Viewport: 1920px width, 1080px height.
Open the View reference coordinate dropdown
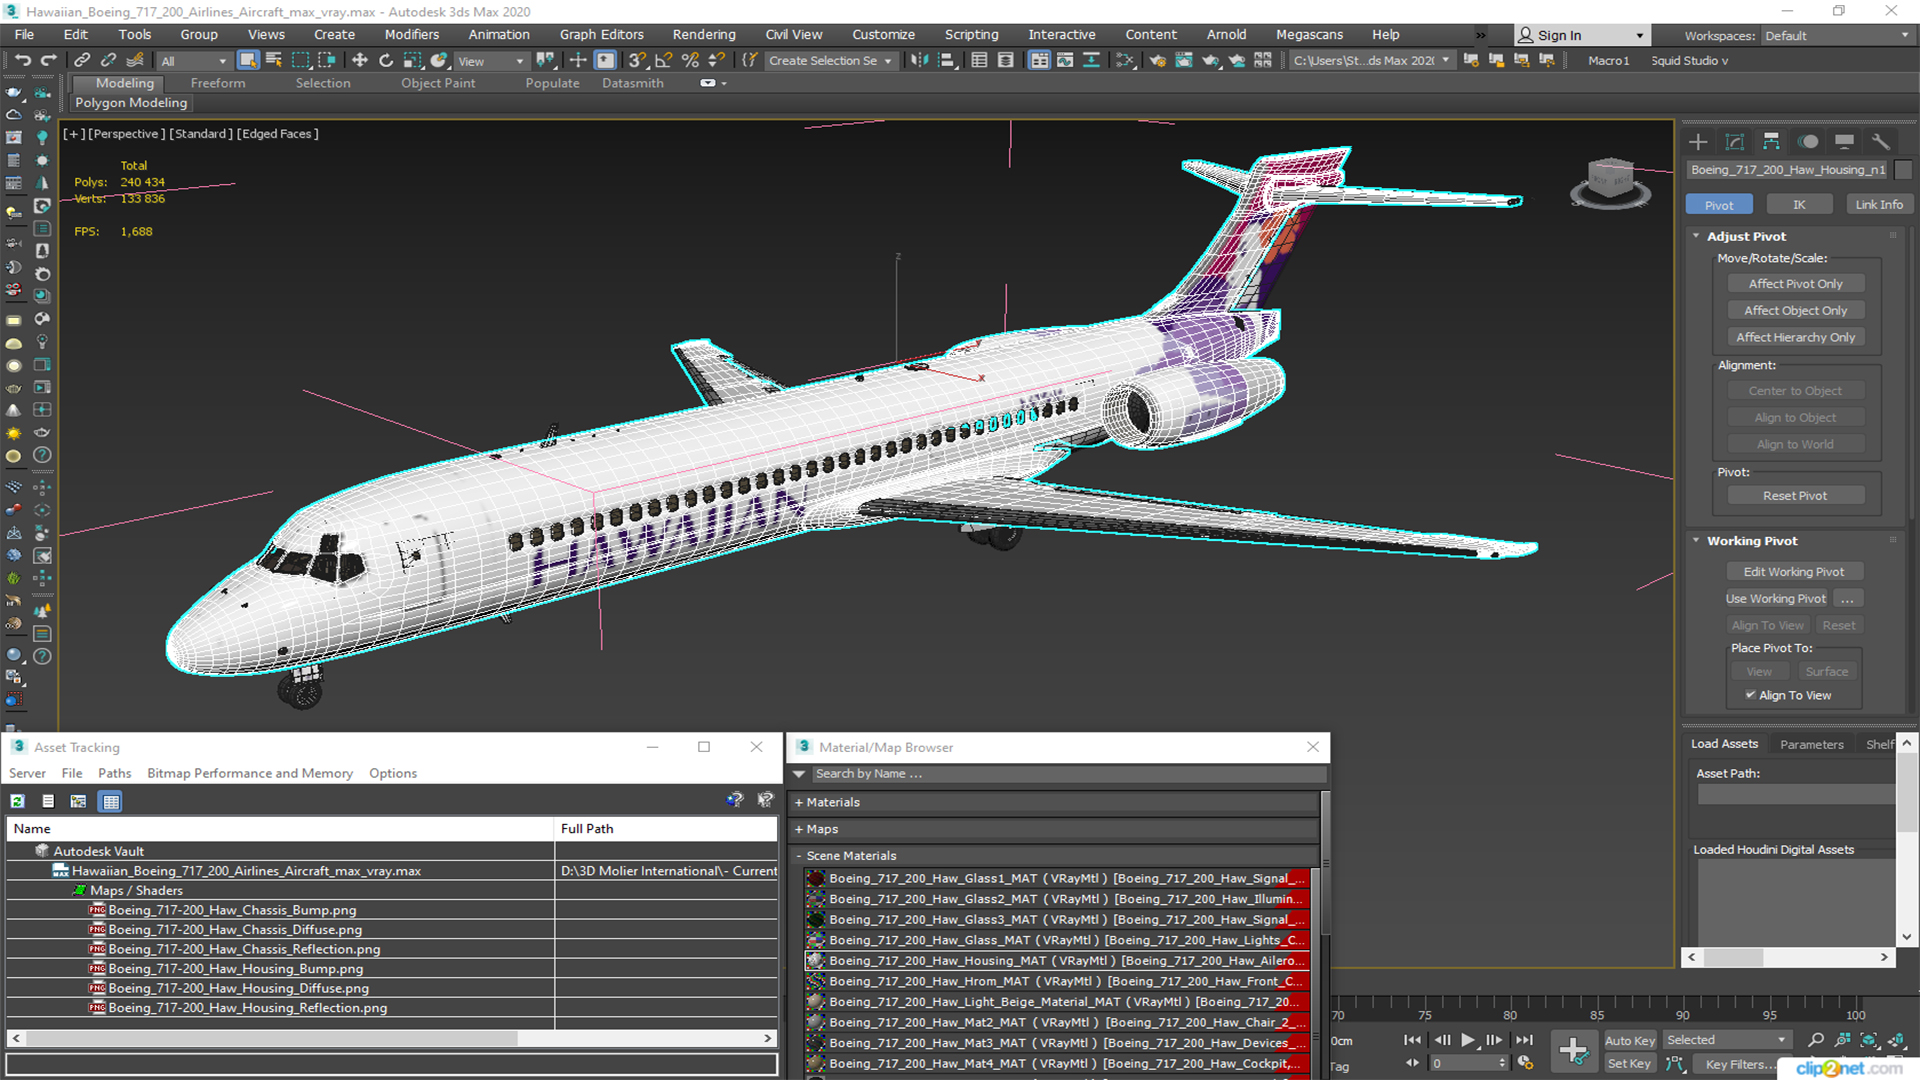click(490, 61)
